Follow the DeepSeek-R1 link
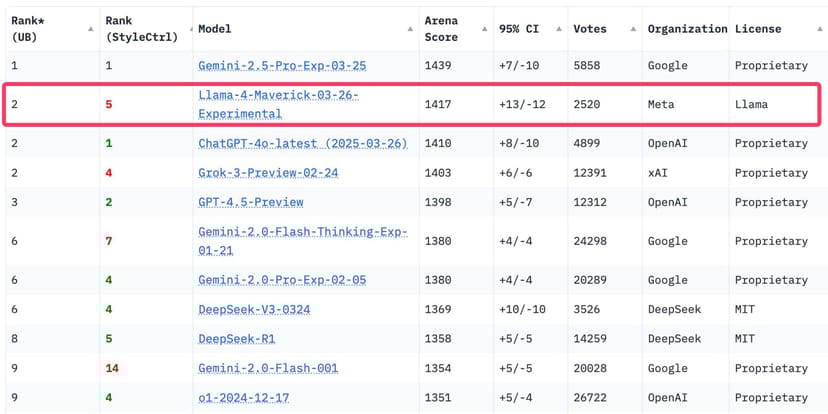Image resolution: width=828 pixels, height=414 pixels. (x=237, y=339)
